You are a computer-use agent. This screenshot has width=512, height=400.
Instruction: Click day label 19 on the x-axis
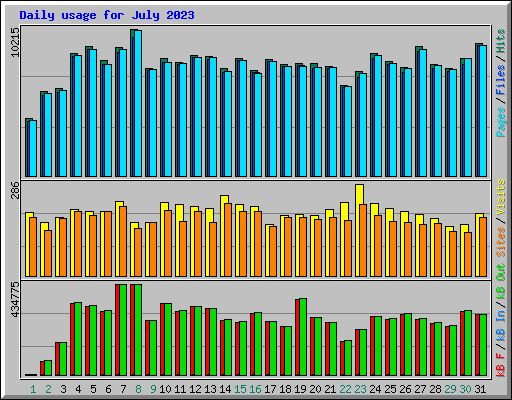300,389
